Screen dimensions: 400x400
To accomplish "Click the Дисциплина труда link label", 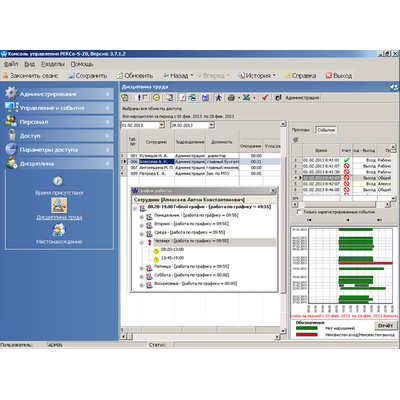I will (59, 217).
